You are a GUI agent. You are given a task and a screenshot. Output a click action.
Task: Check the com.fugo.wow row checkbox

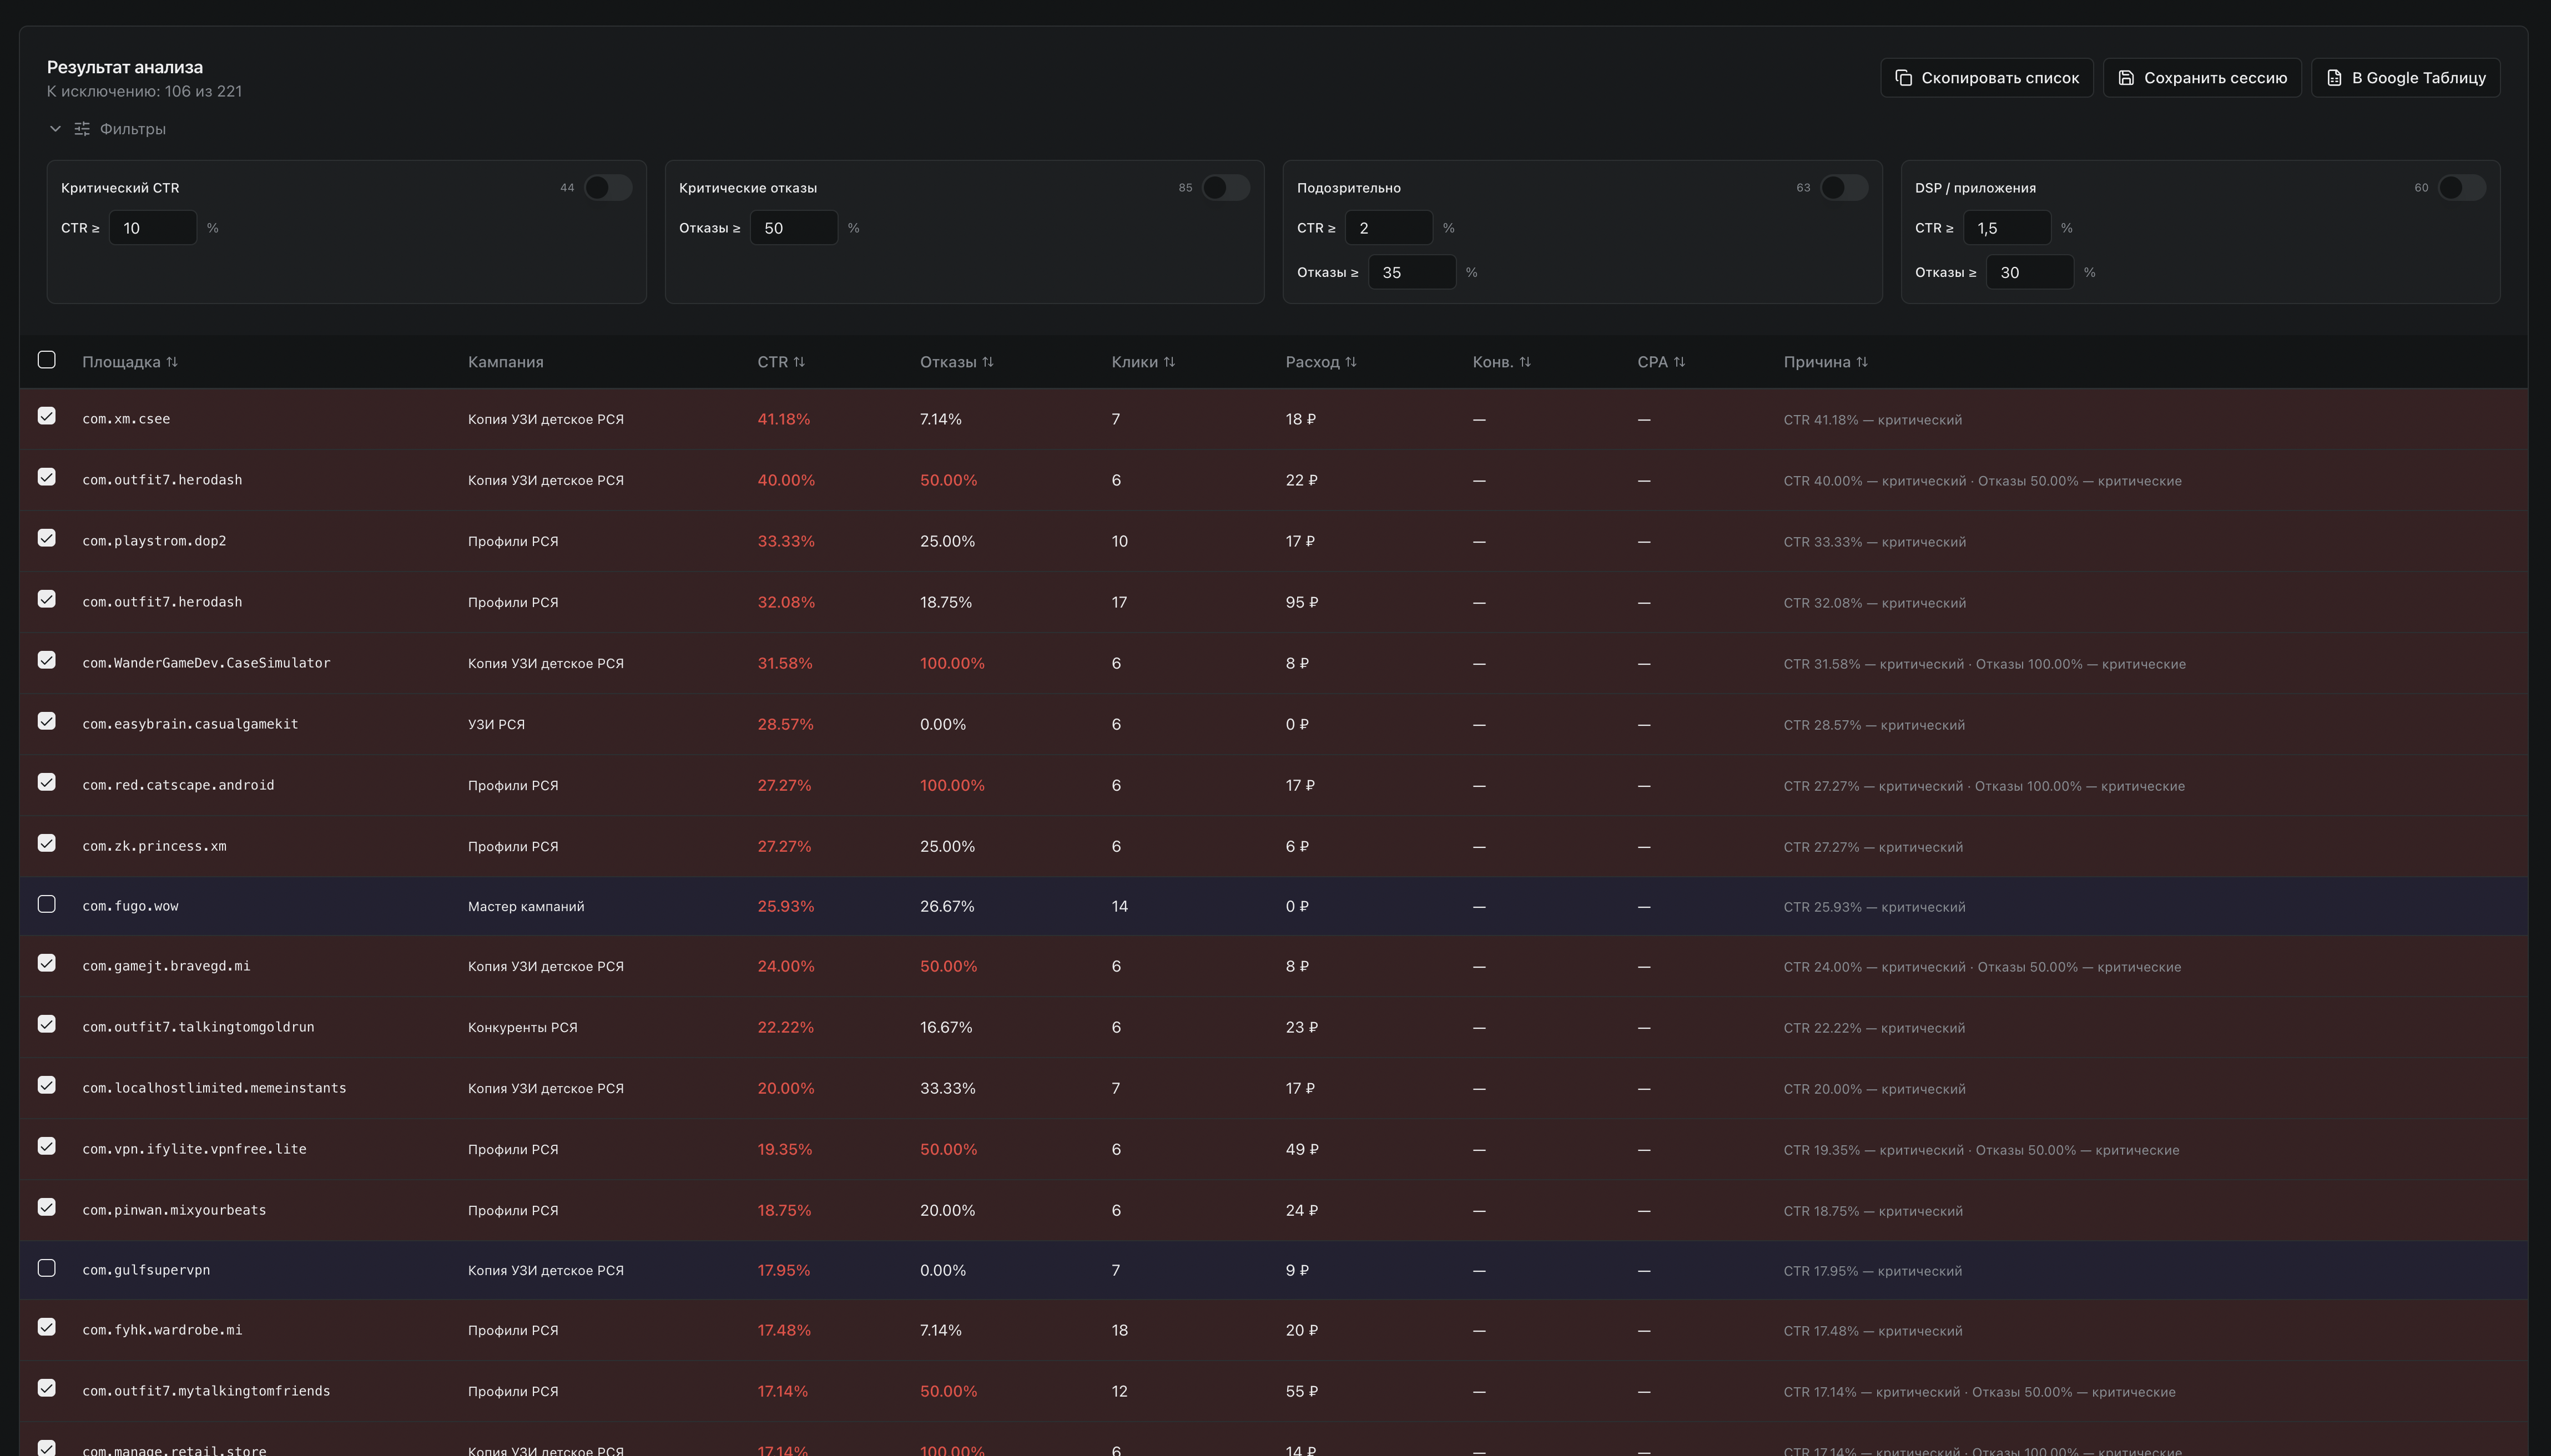47,905
